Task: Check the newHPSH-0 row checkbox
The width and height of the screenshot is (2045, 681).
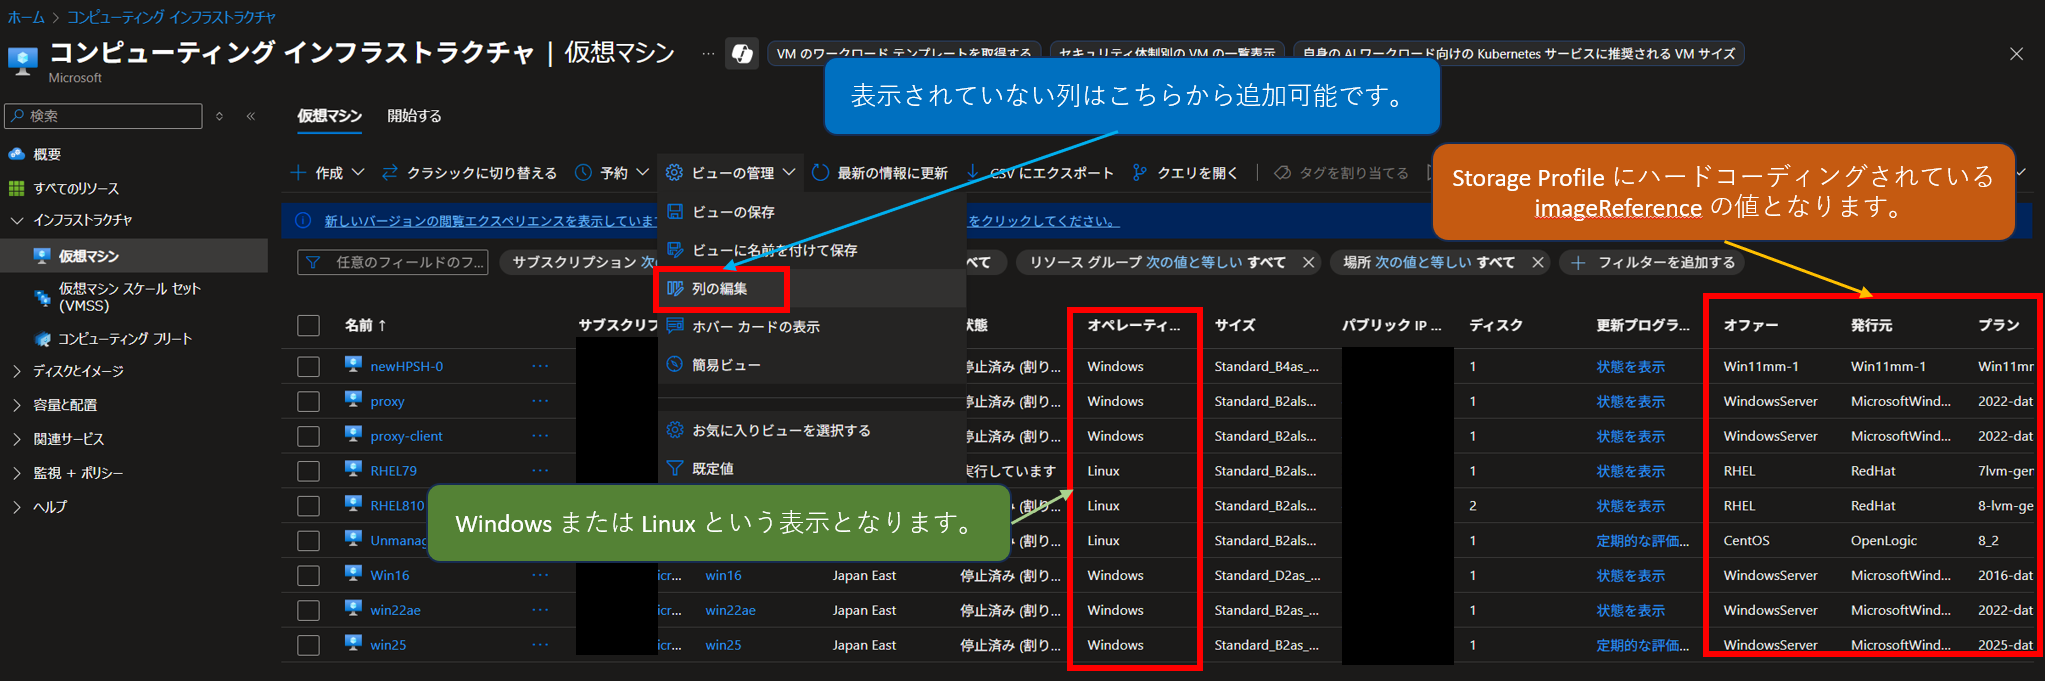Action: pos(308,366)
